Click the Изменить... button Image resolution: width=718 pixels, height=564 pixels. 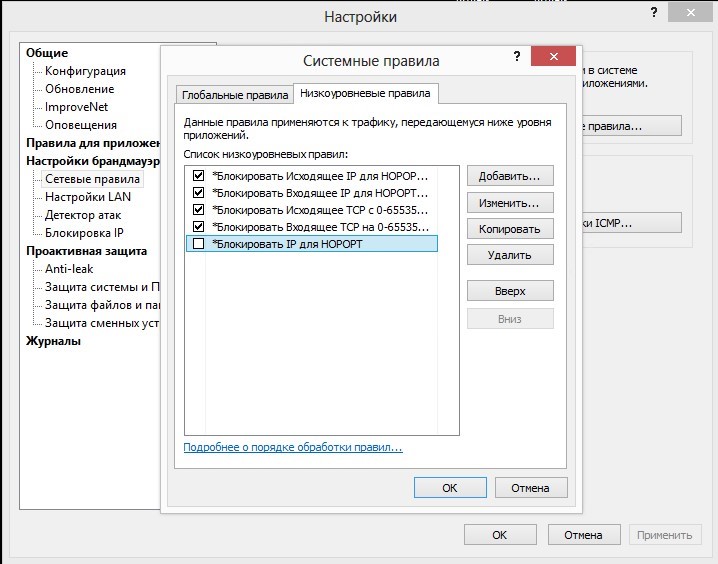[x=510, y=203]
